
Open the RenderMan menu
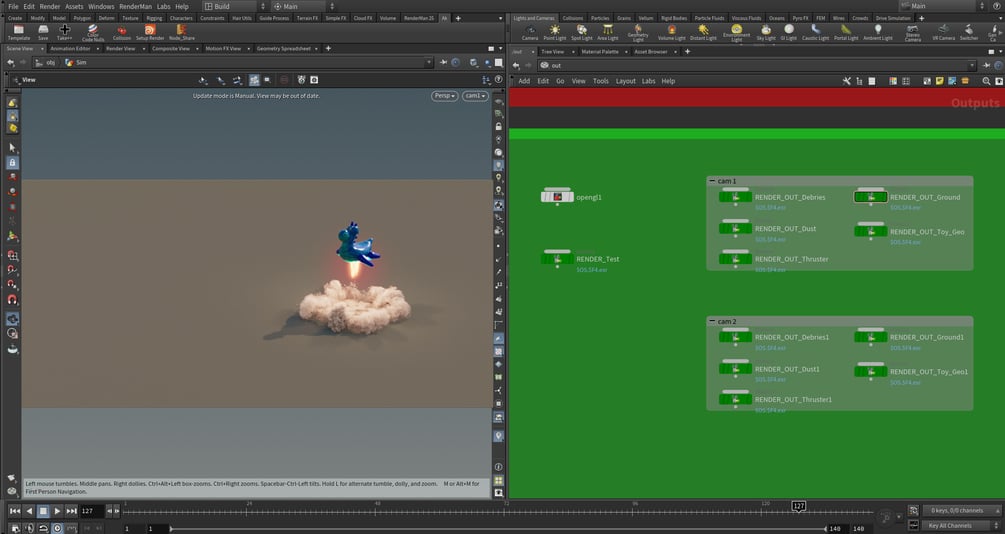point(135,6)
